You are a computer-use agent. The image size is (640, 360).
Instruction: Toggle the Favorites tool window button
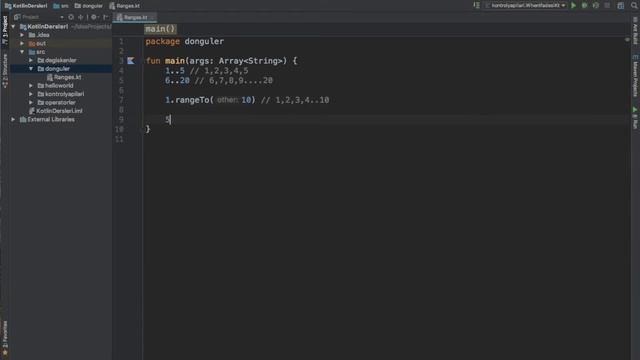coord(5,338)
